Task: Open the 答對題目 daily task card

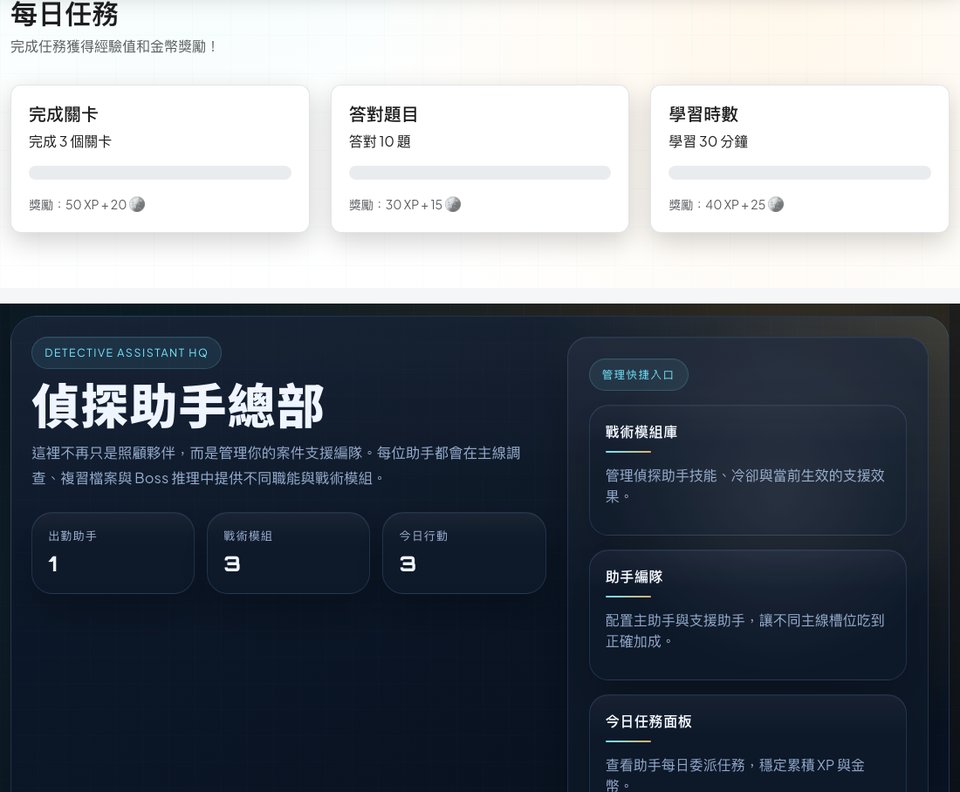Action: click(480, 159)
